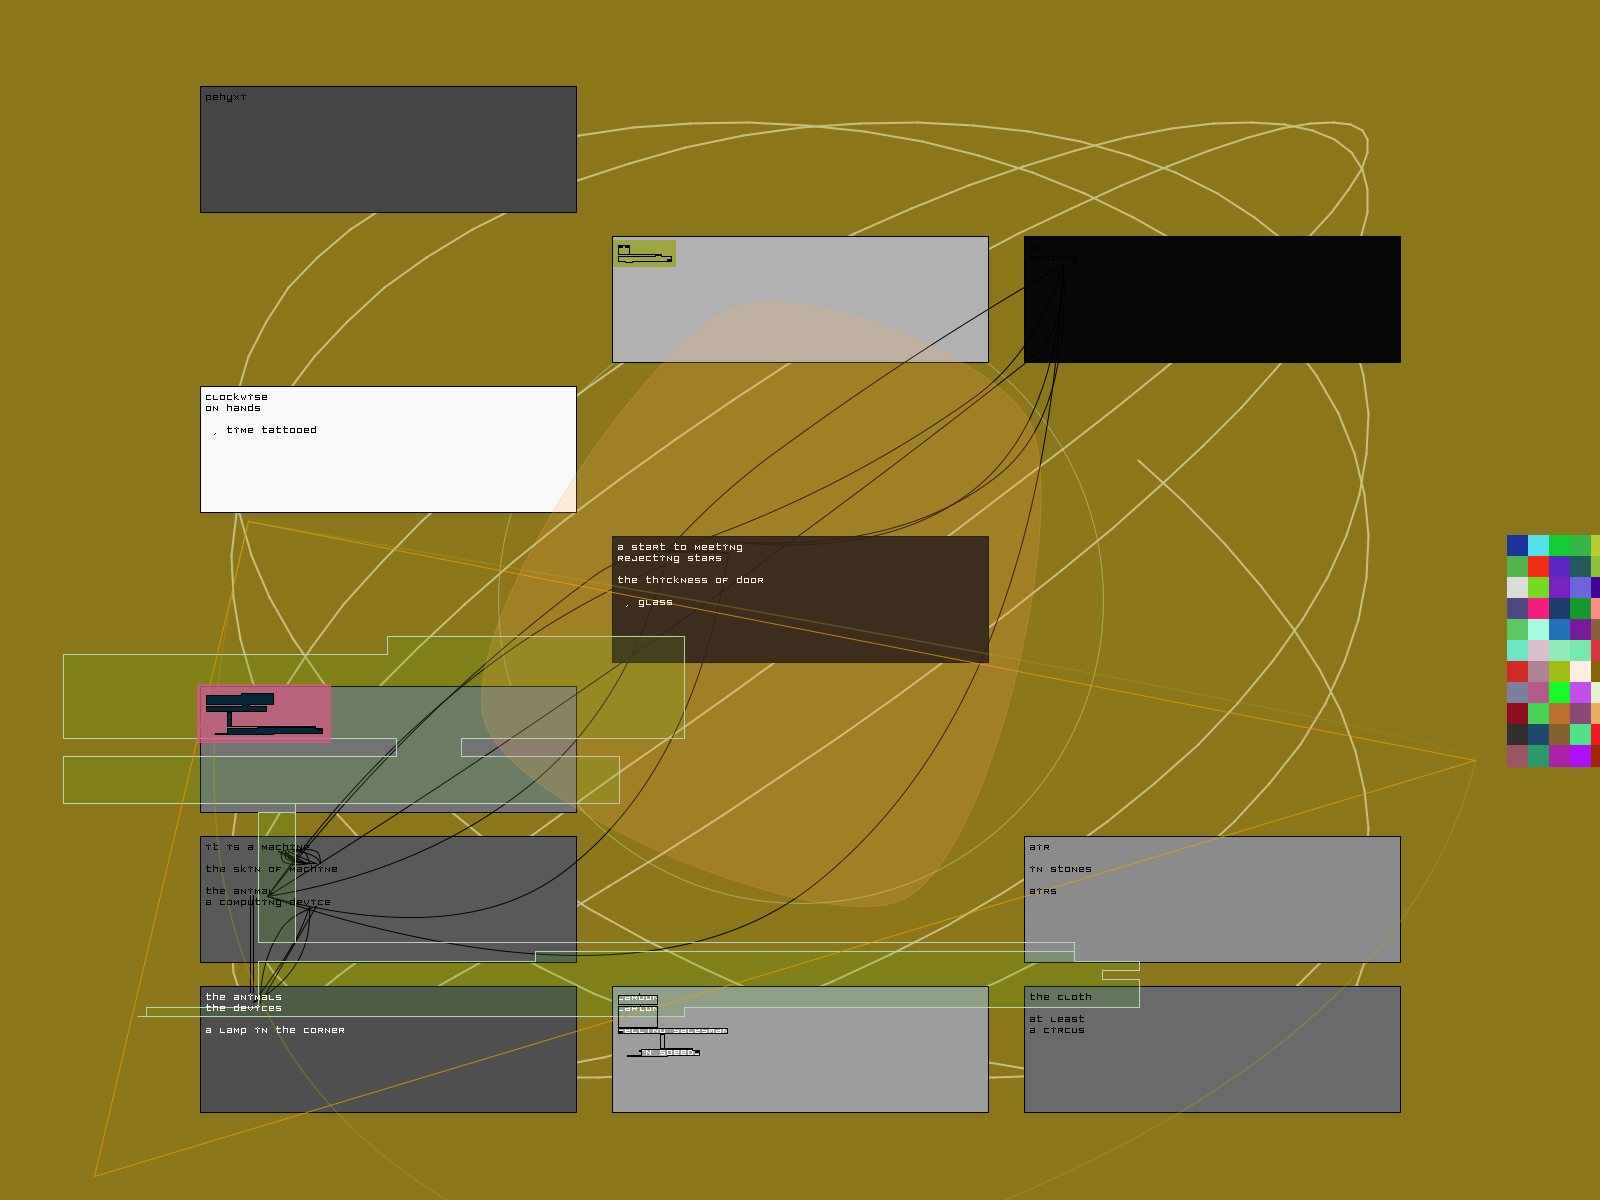Image resolution: width=1600 pixels, height=1200 pixels.
Task: Click 'the thickness of door' line
Action: (690, 580)
